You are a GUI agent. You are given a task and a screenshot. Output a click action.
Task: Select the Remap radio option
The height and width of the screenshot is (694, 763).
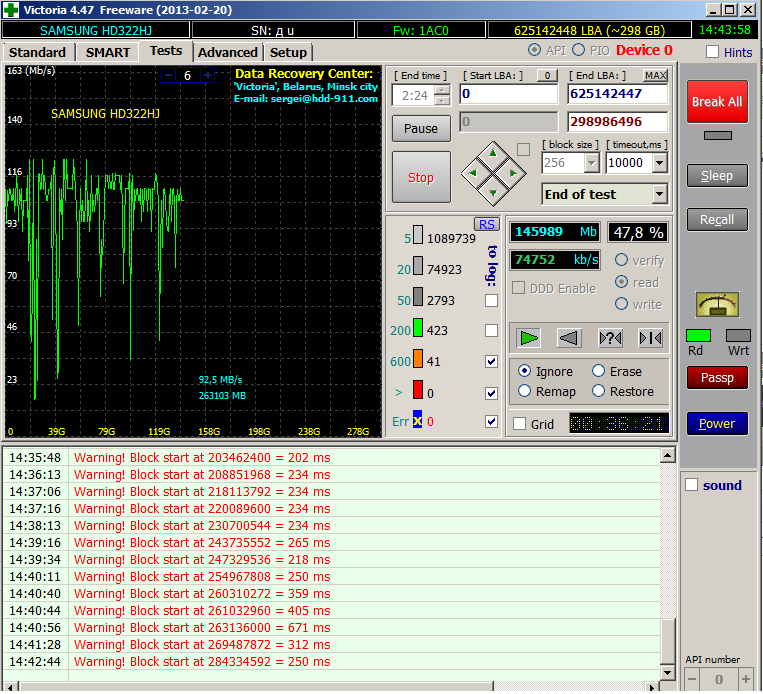click(x=524, y=391)
